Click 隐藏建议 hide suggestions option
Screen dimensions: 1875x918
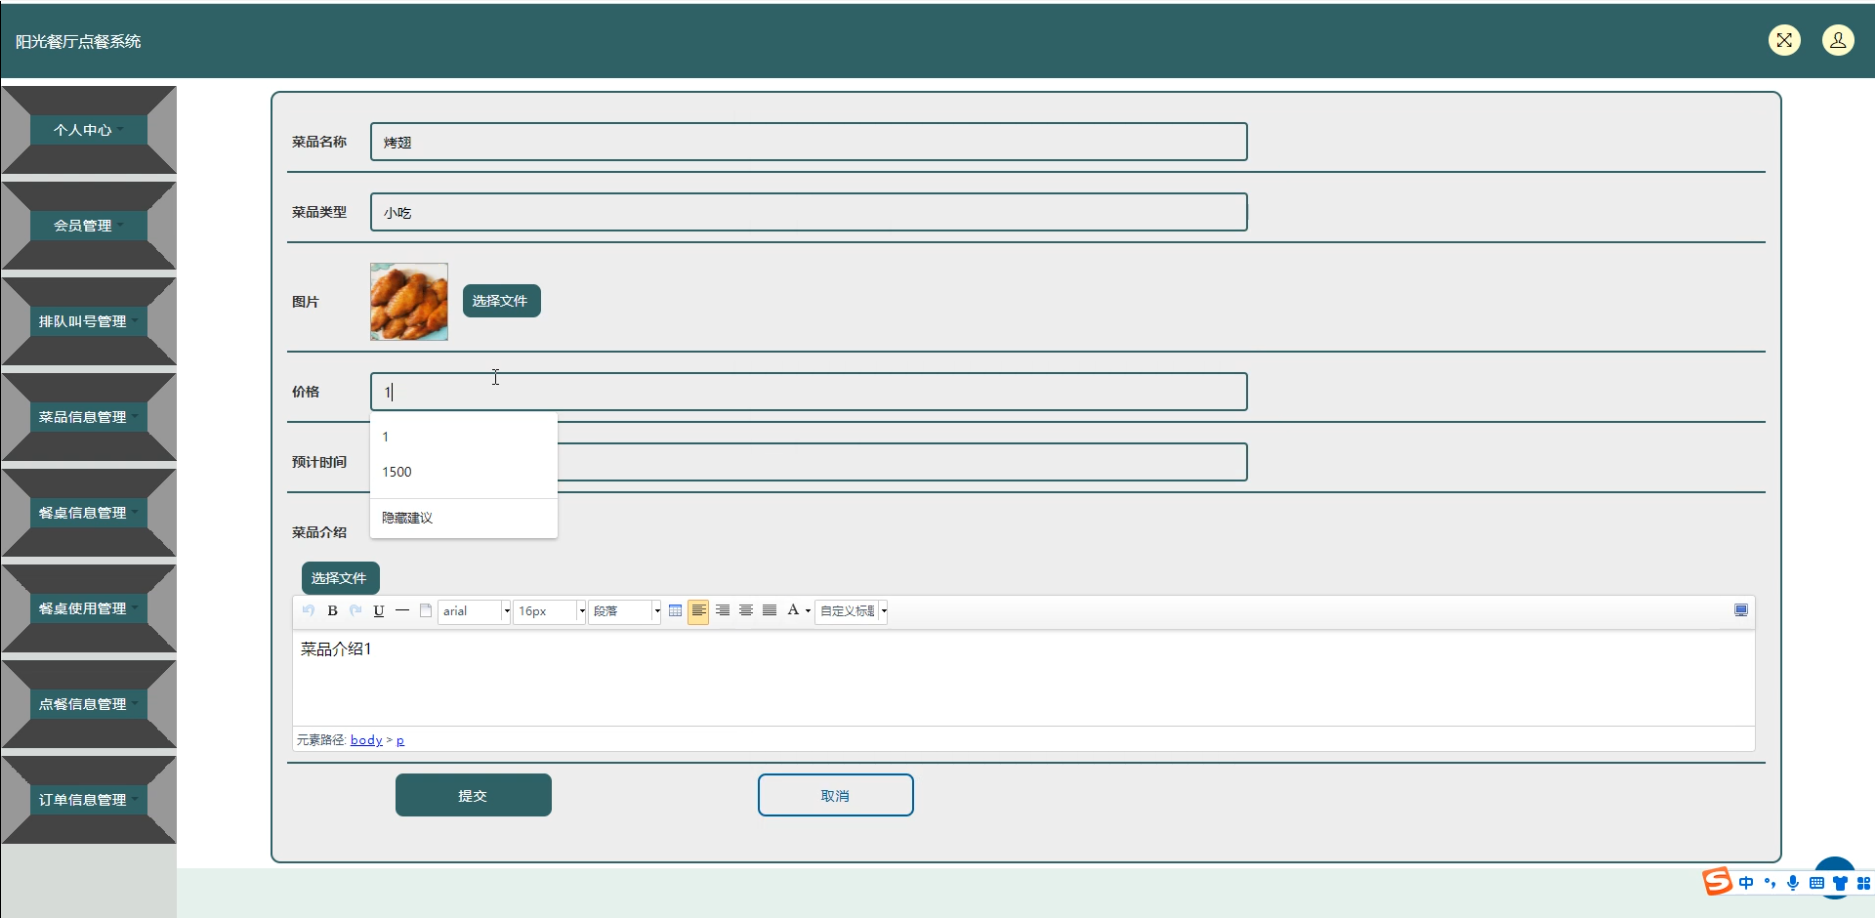463,518
